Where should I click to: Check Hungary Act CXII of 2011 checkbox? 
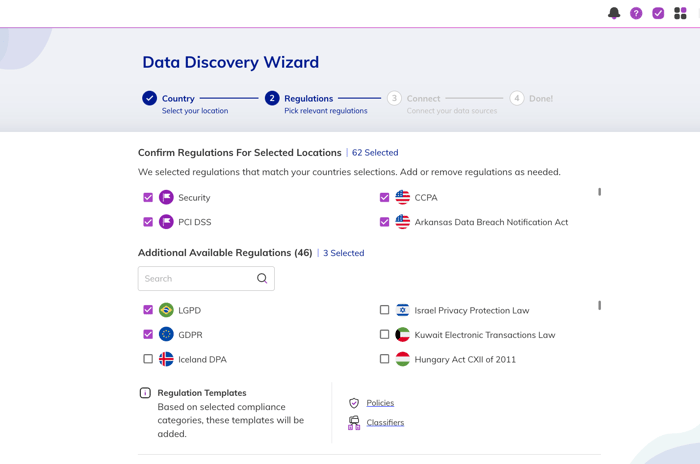384,359
